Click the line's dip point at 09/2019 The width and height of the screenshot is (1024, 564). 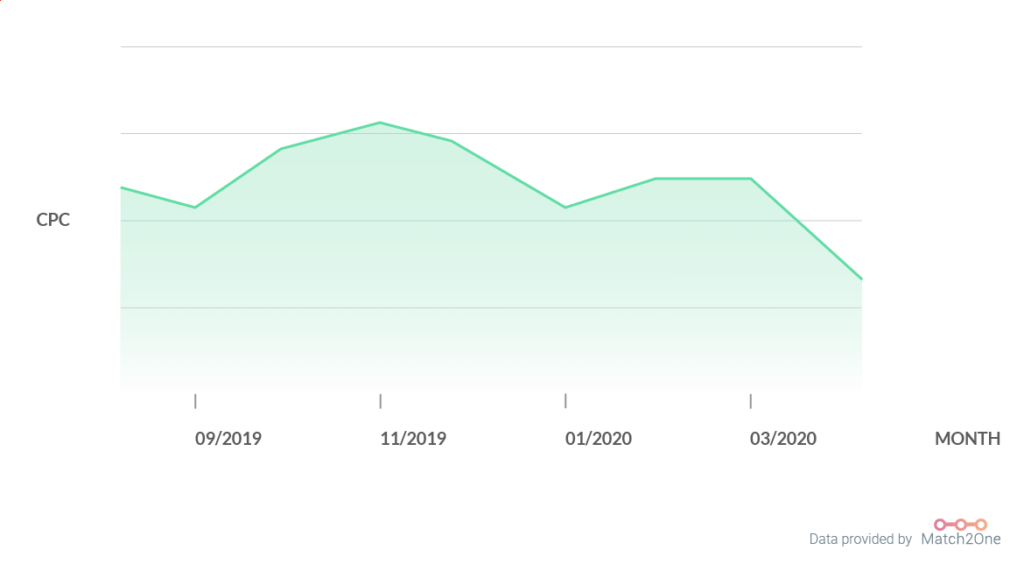(195, 207)
